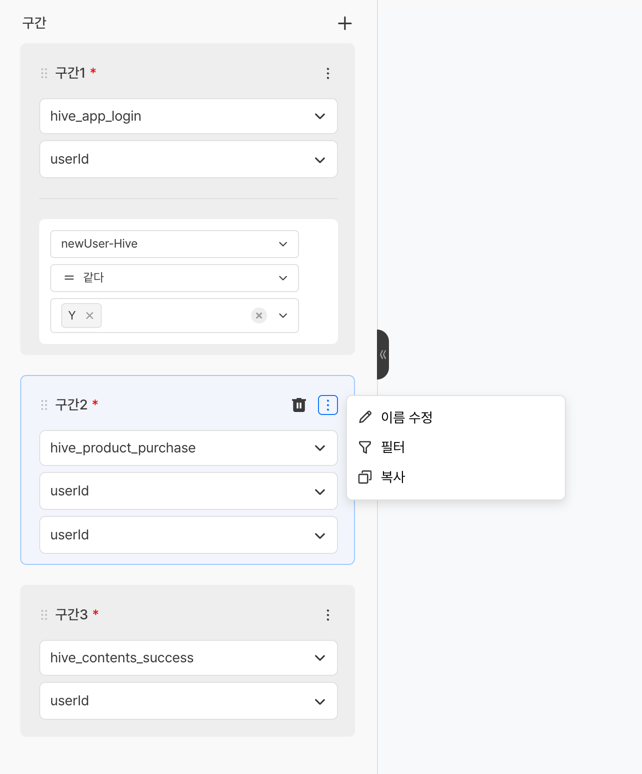Select '복사' from the context menu
Screen dimensions: 642x774
392,477
